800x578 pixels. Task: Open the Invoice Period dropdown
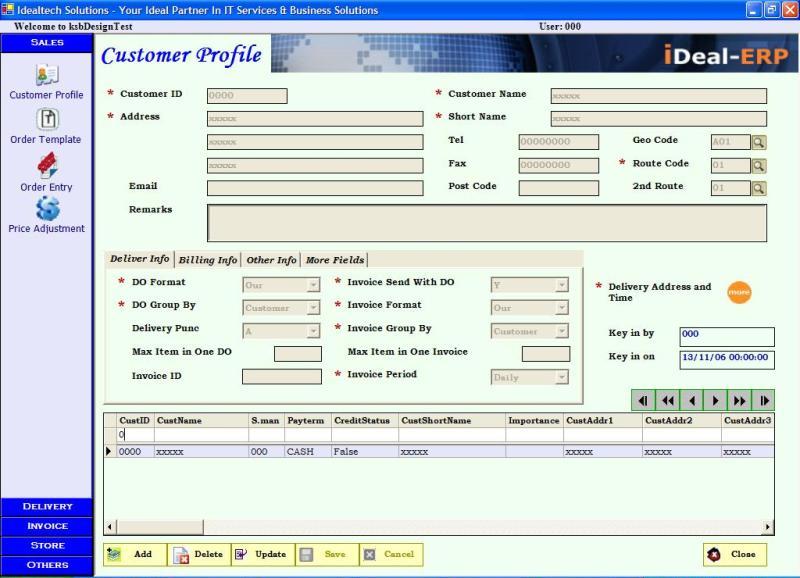click(x=561, y=378)
